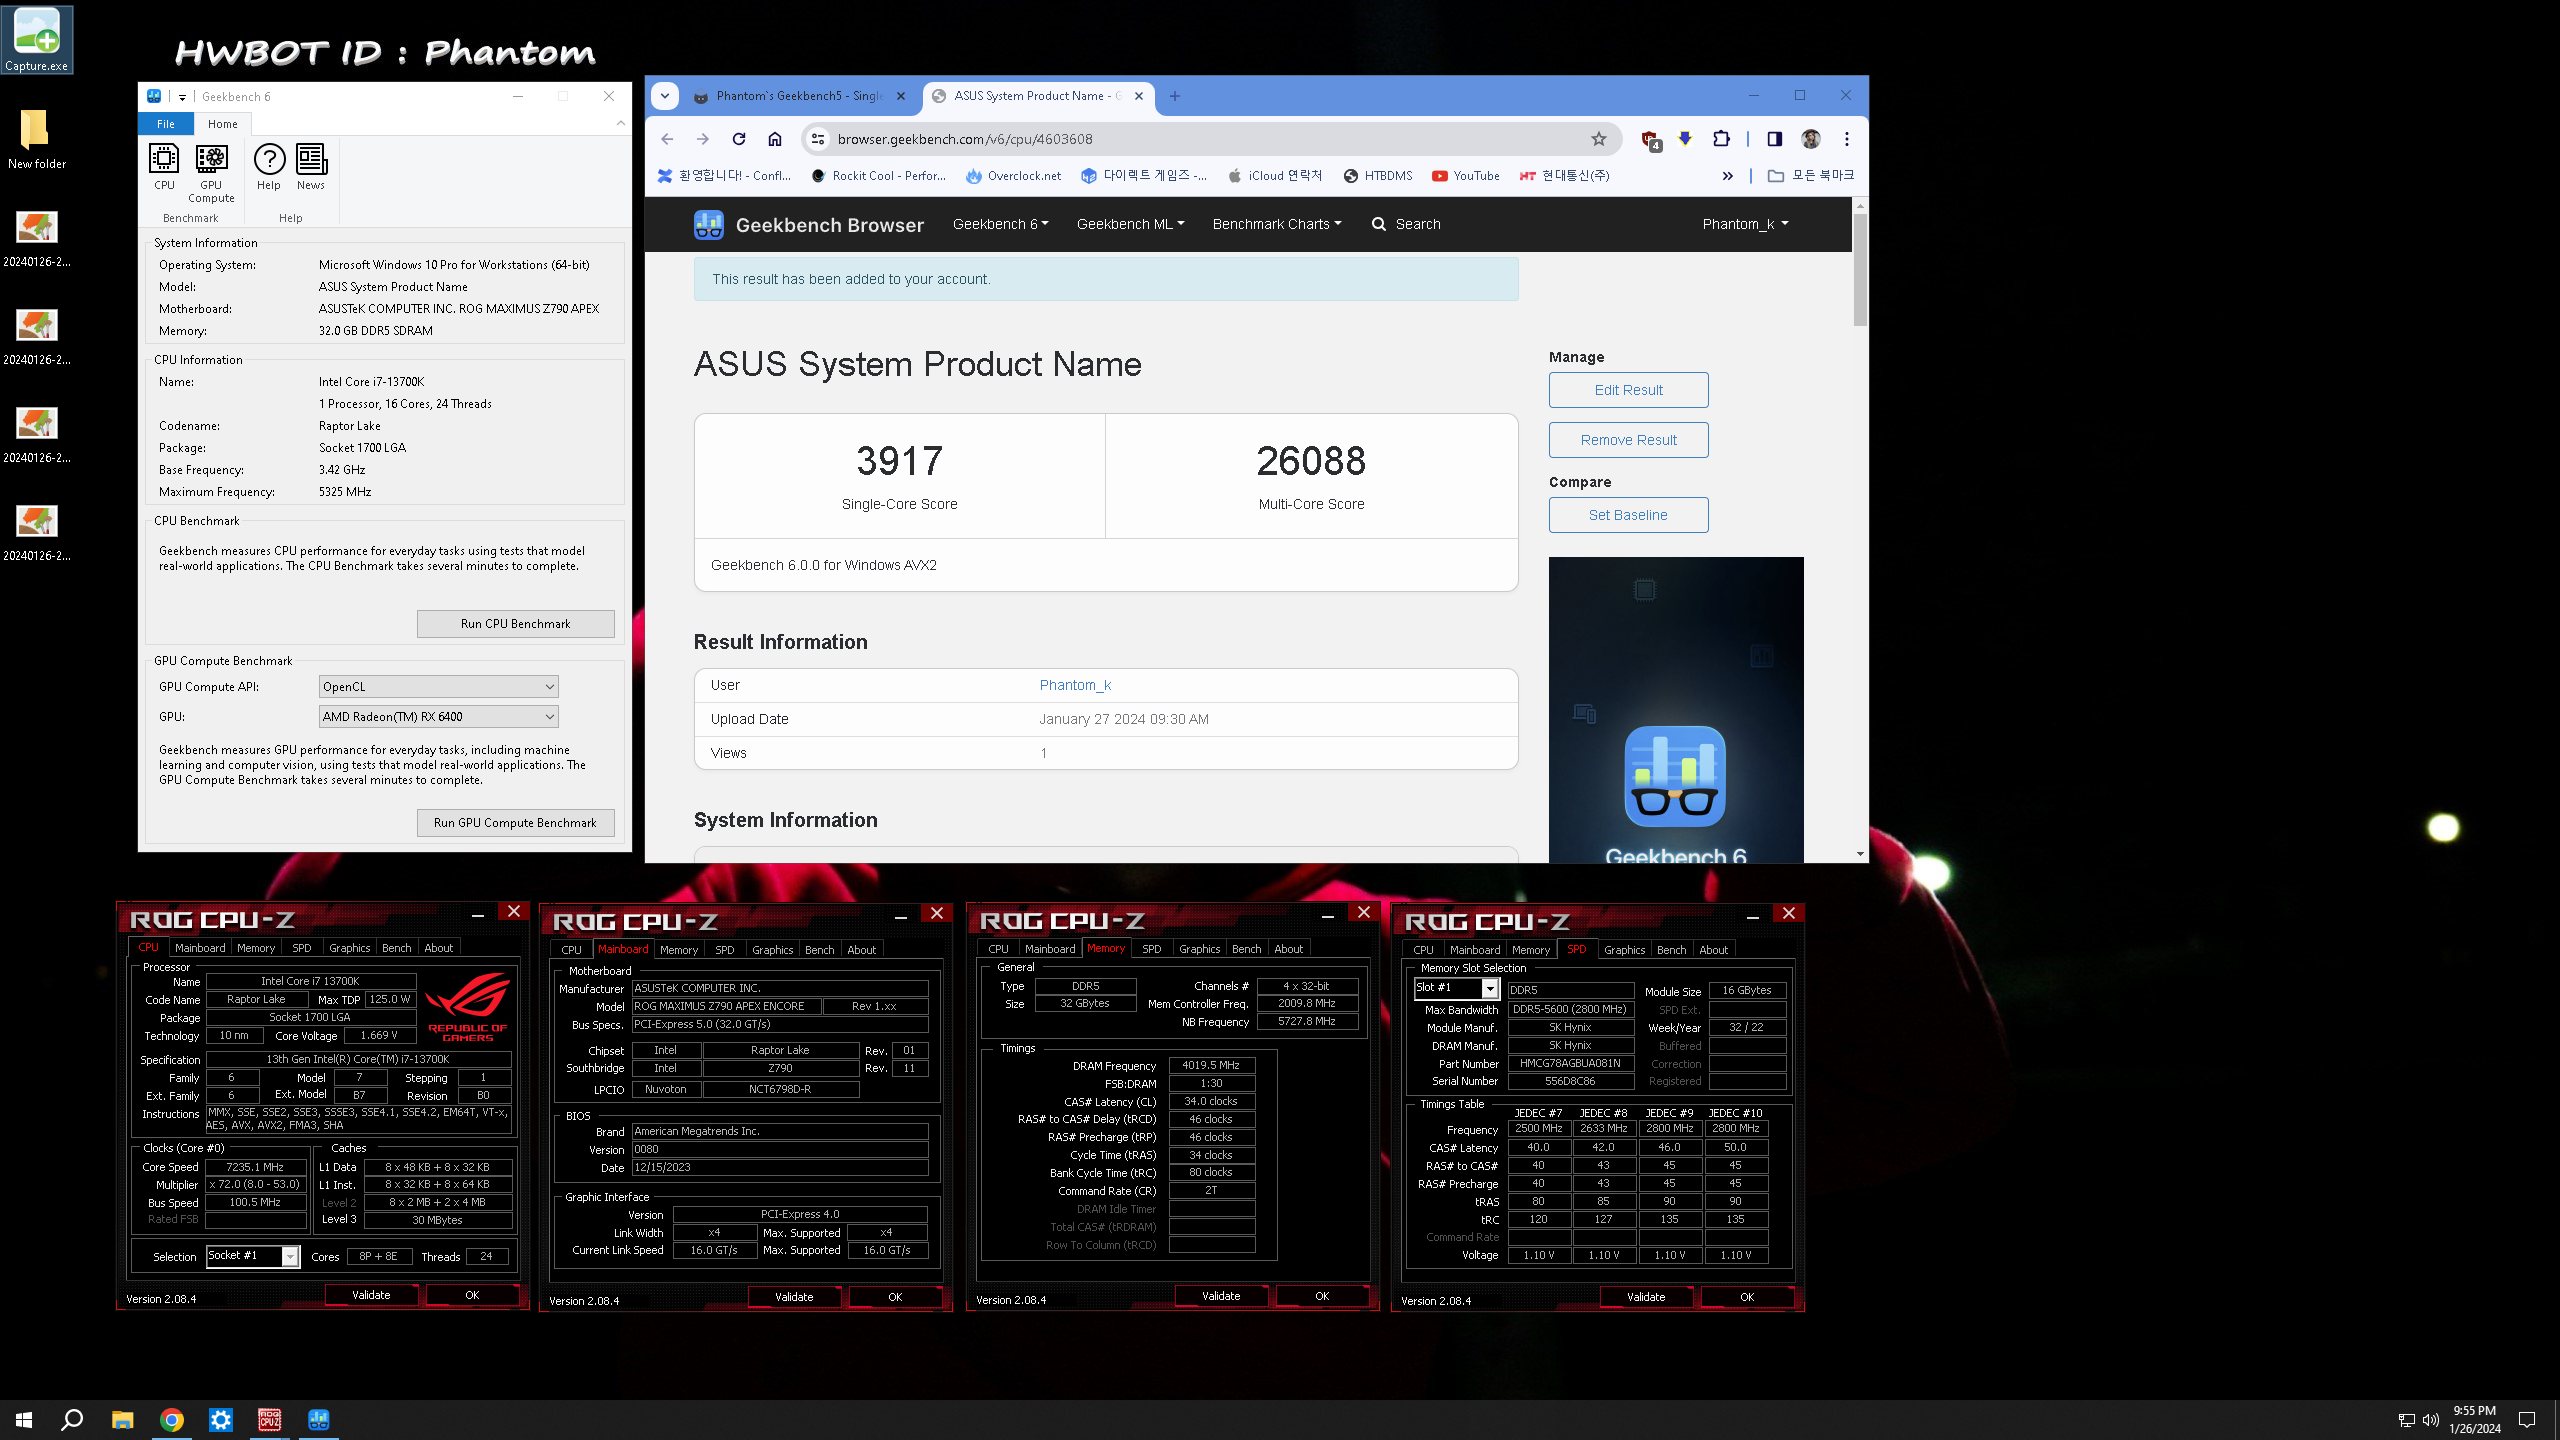
Task: Open the Help icon in Geekbench ribbon
Action: [269, 167]
